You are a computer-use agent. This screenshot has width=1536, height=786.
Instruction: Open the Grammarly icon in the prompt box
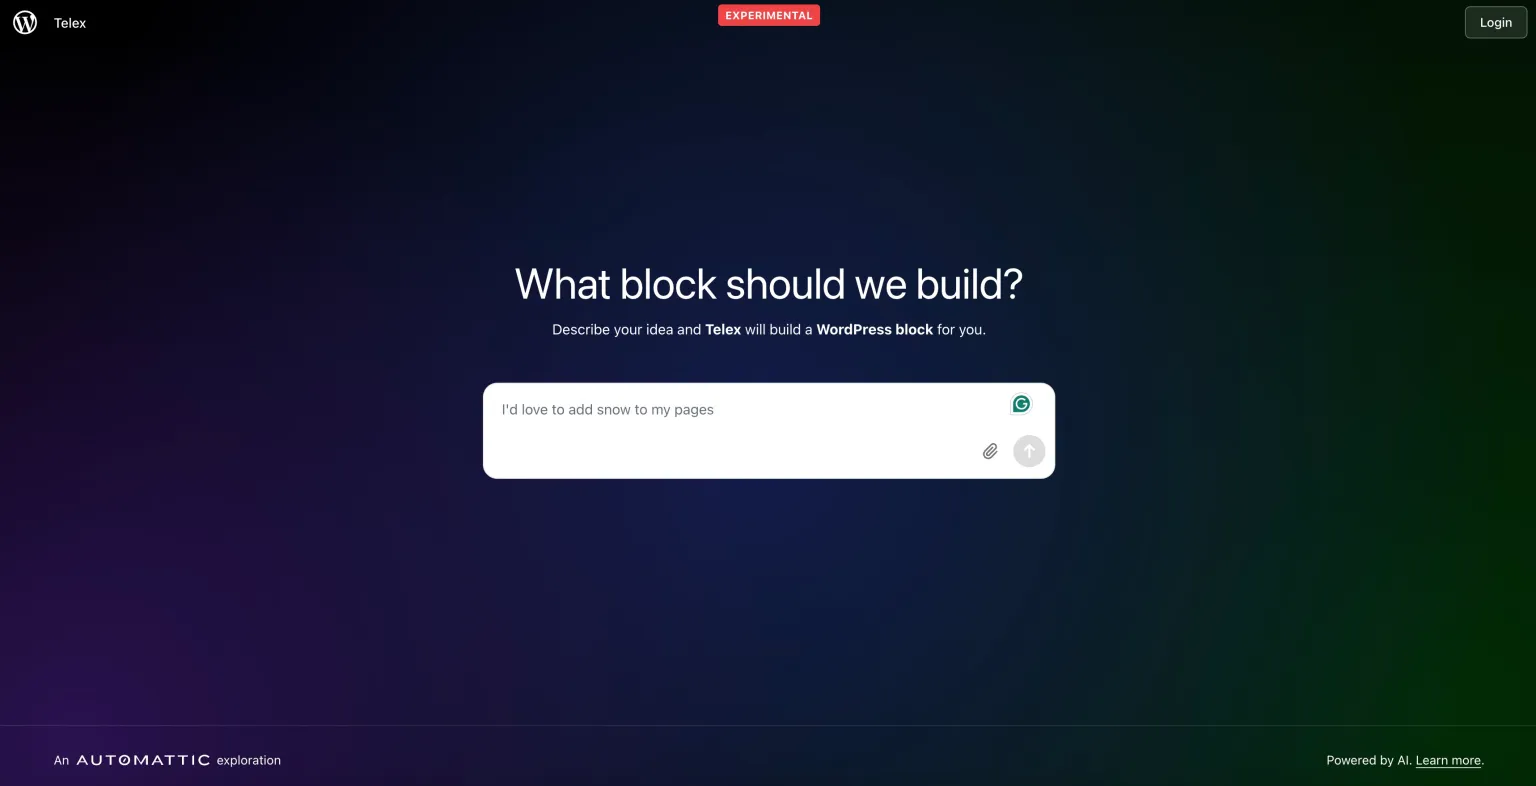1021,404
